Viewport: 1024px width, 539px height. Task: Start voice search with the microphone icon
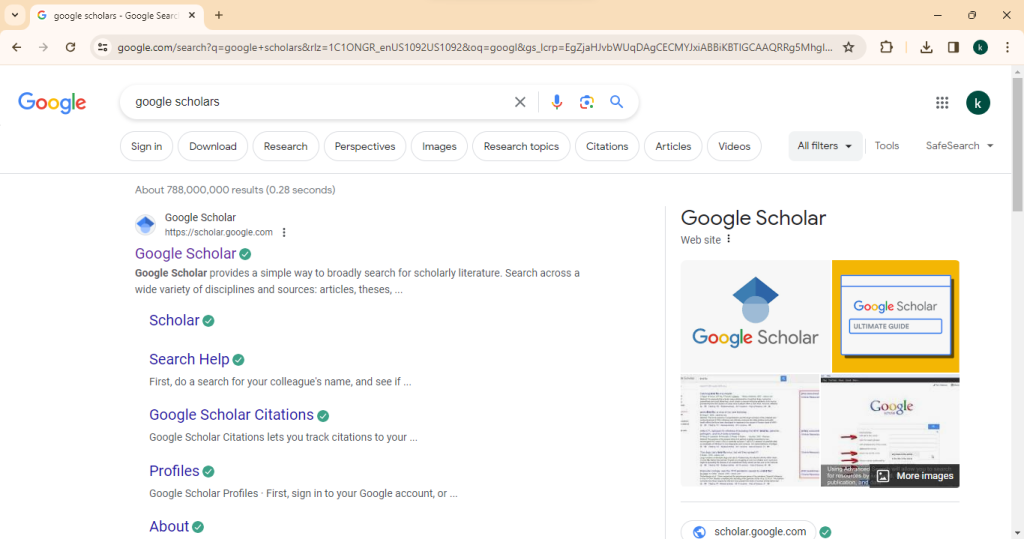[556, 102]
